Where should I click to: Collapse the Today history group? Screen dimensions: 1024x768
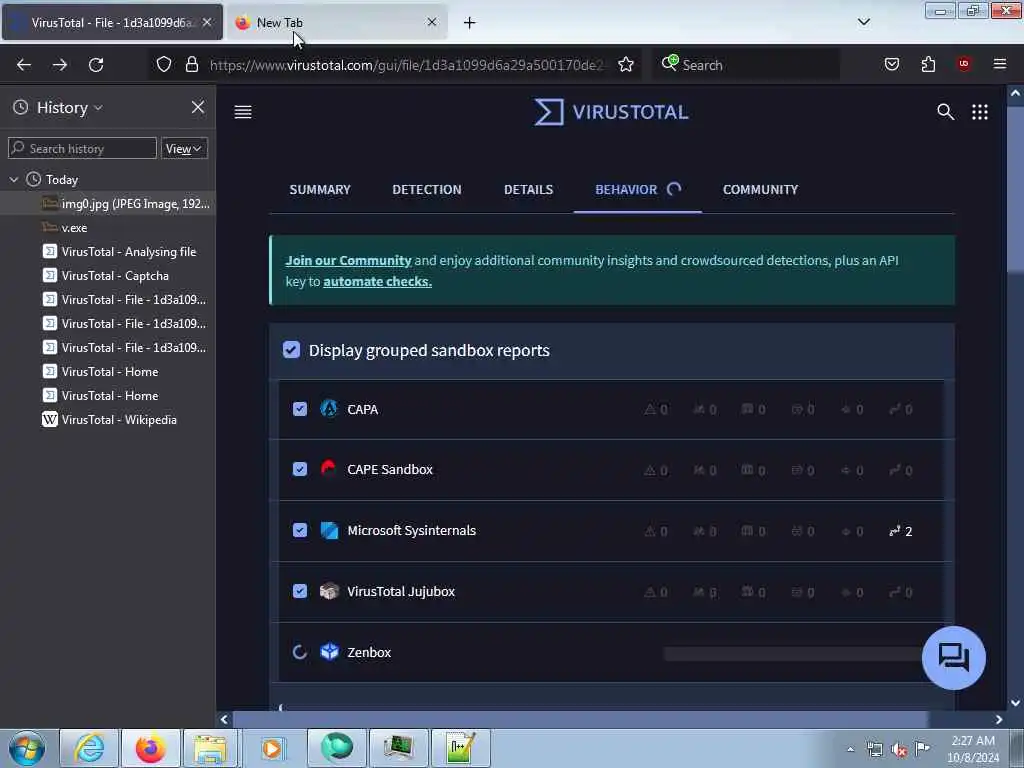(x=14, y=179)
